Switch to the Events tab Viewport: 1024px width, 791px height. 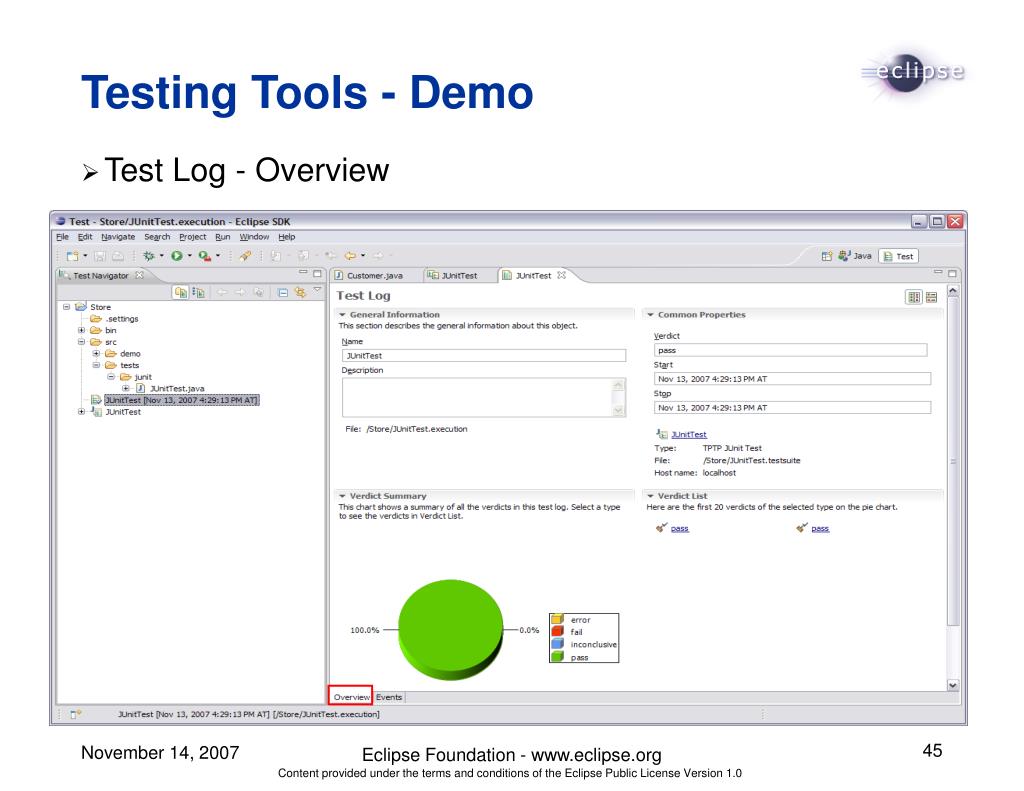click(x=389, y=698)
